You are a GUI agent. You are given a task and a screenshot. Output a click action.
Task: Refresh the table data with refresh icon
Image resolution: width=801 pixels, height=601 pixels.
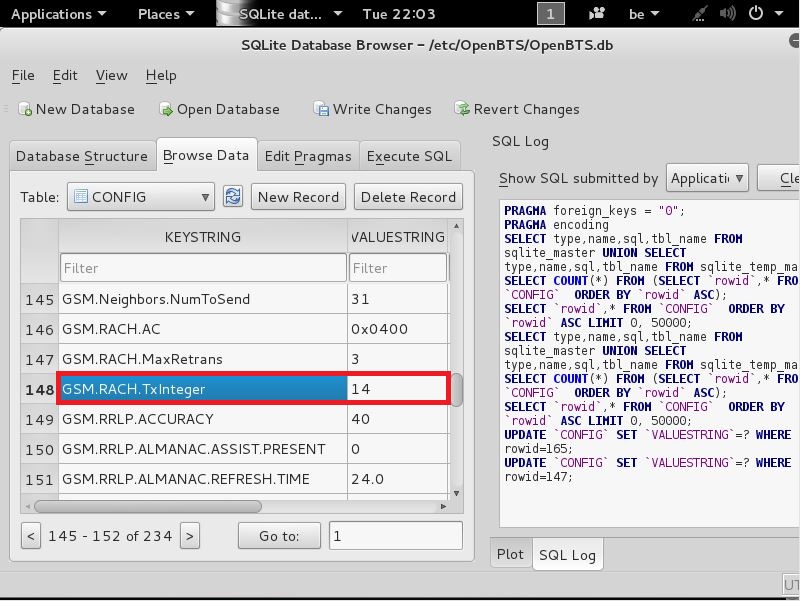(x=233, y=197)
